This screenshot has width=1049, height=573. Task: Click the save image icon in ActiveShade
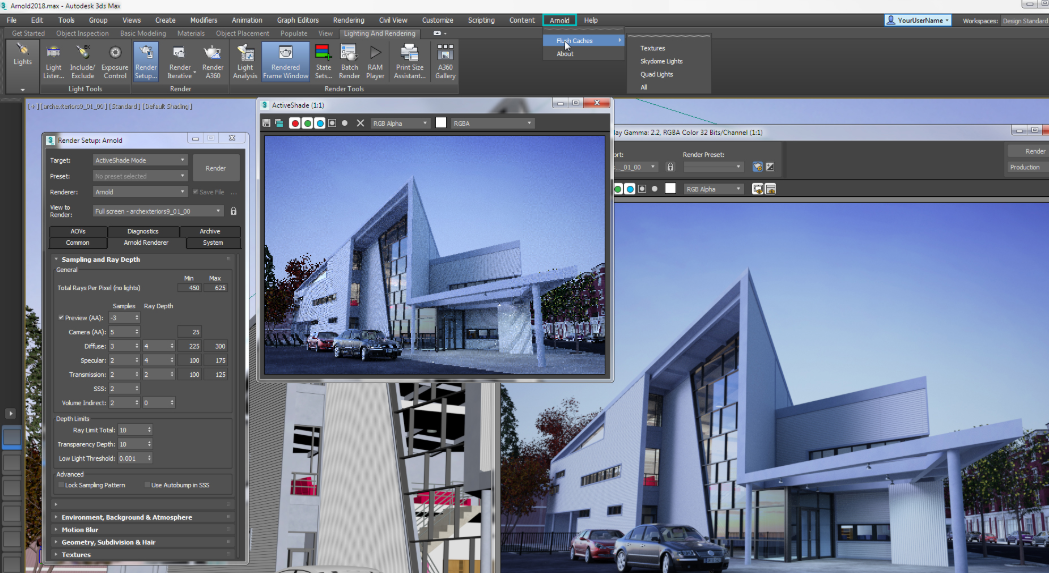pos(266,123)
